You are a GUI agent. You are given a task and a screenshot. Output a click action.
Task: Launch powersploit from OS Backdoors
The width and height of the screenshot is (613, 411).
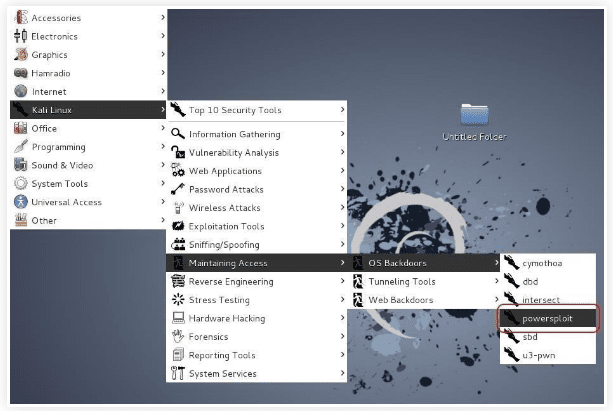point(547,319)
